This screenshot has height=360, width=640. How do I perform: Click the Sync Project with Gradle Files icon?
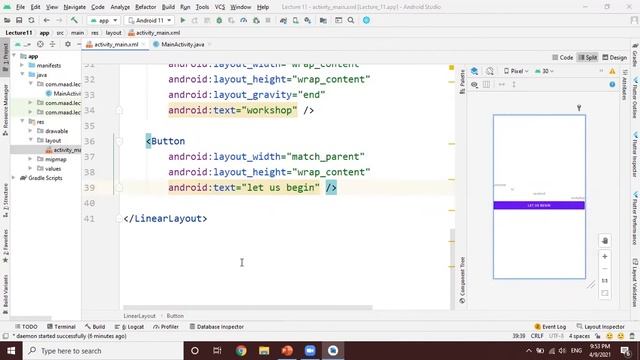point(283,20)
